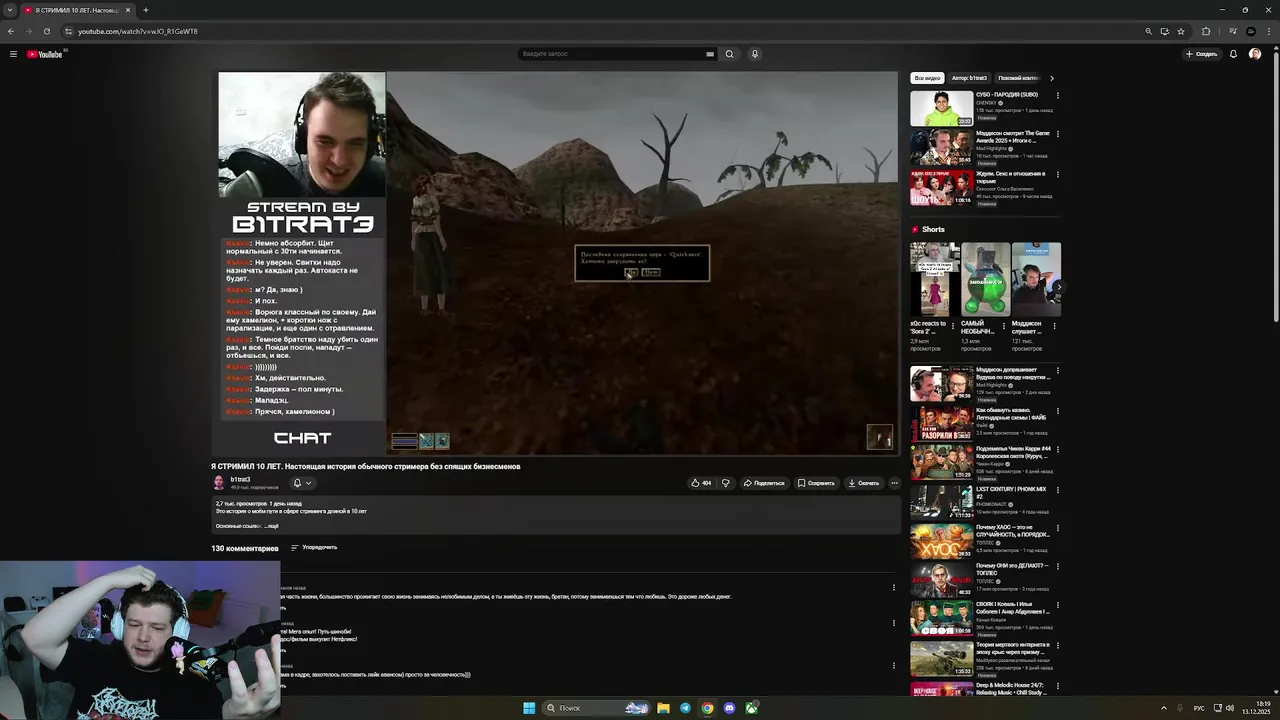This screenshot has height=720, width=1280.
Task: Open the YouTube hamburger guide menu
Action: [x=13, y=54]
